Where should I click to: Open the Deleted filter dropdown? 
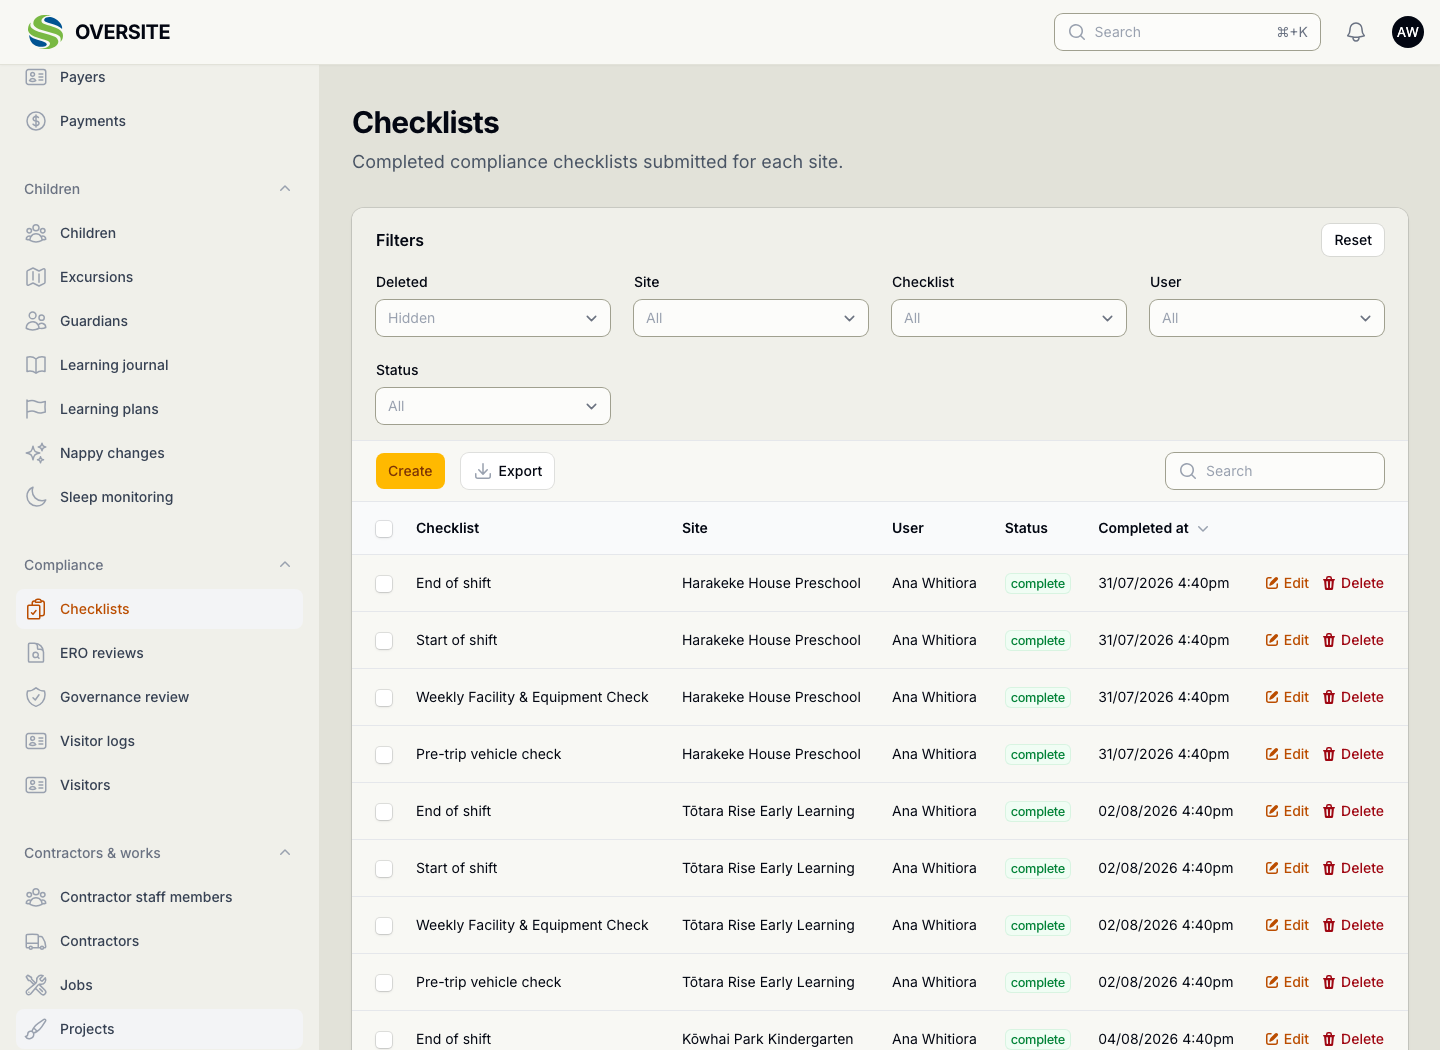(493, 318)
